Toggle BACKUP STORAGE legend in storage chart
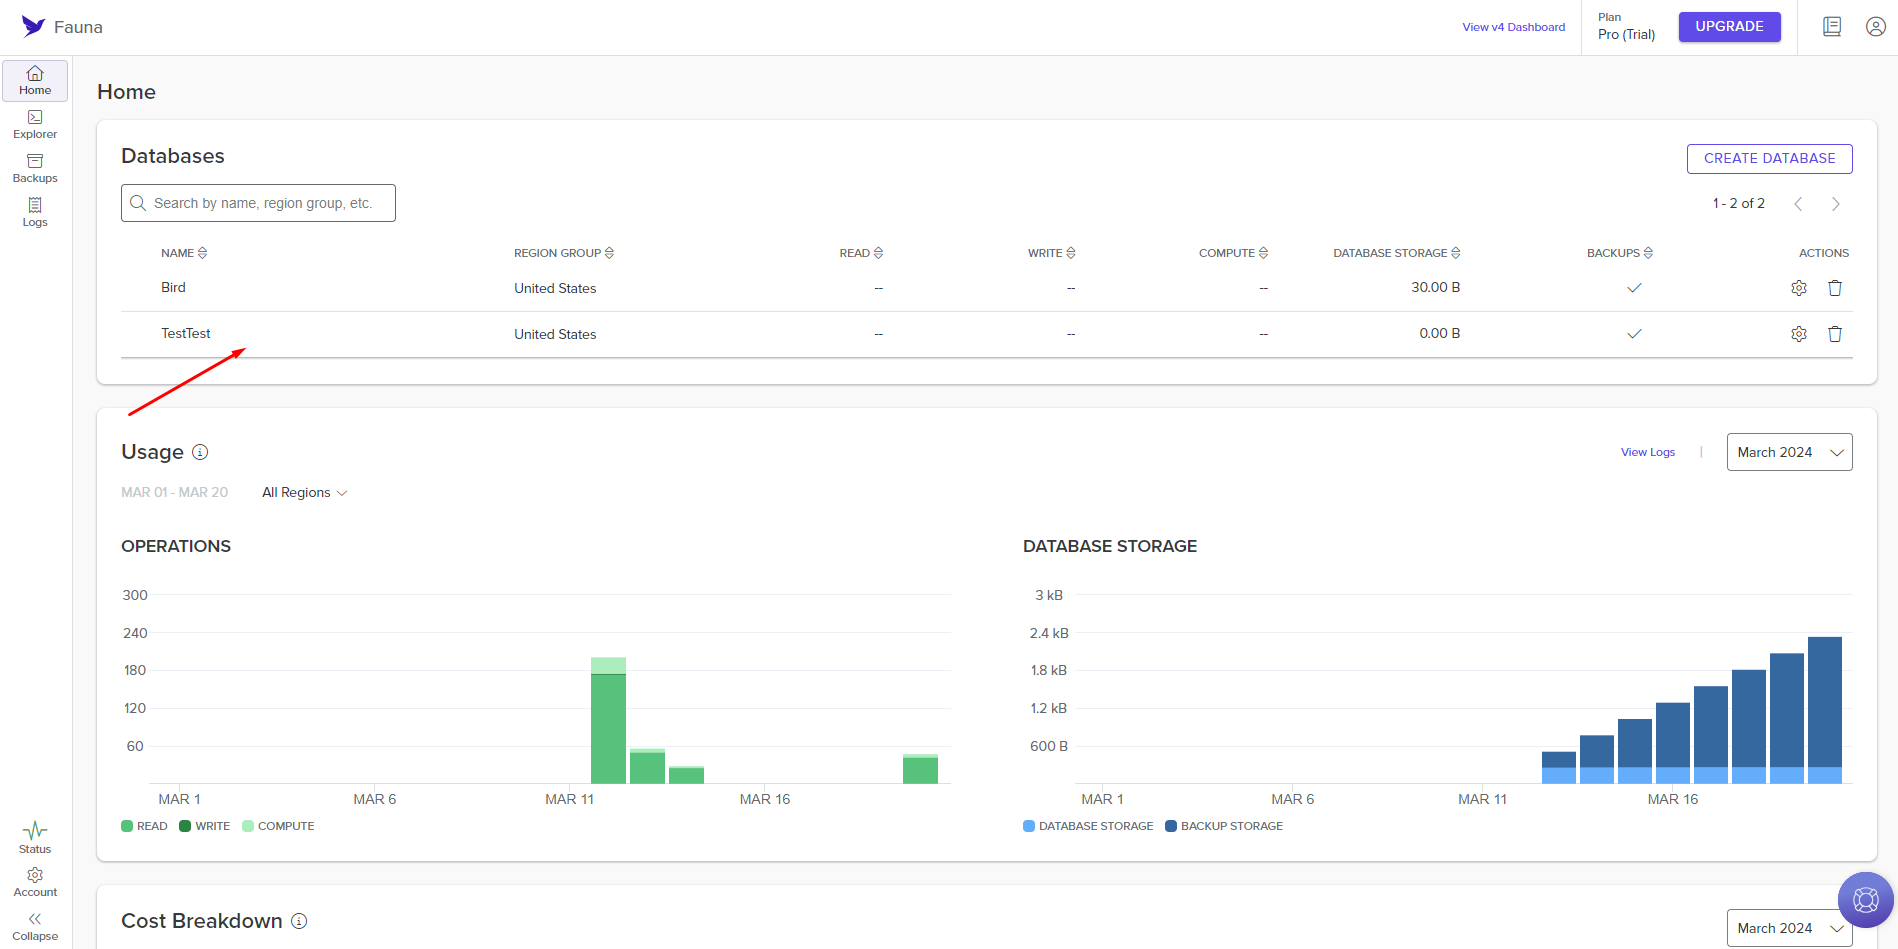 click(1224, 825)
